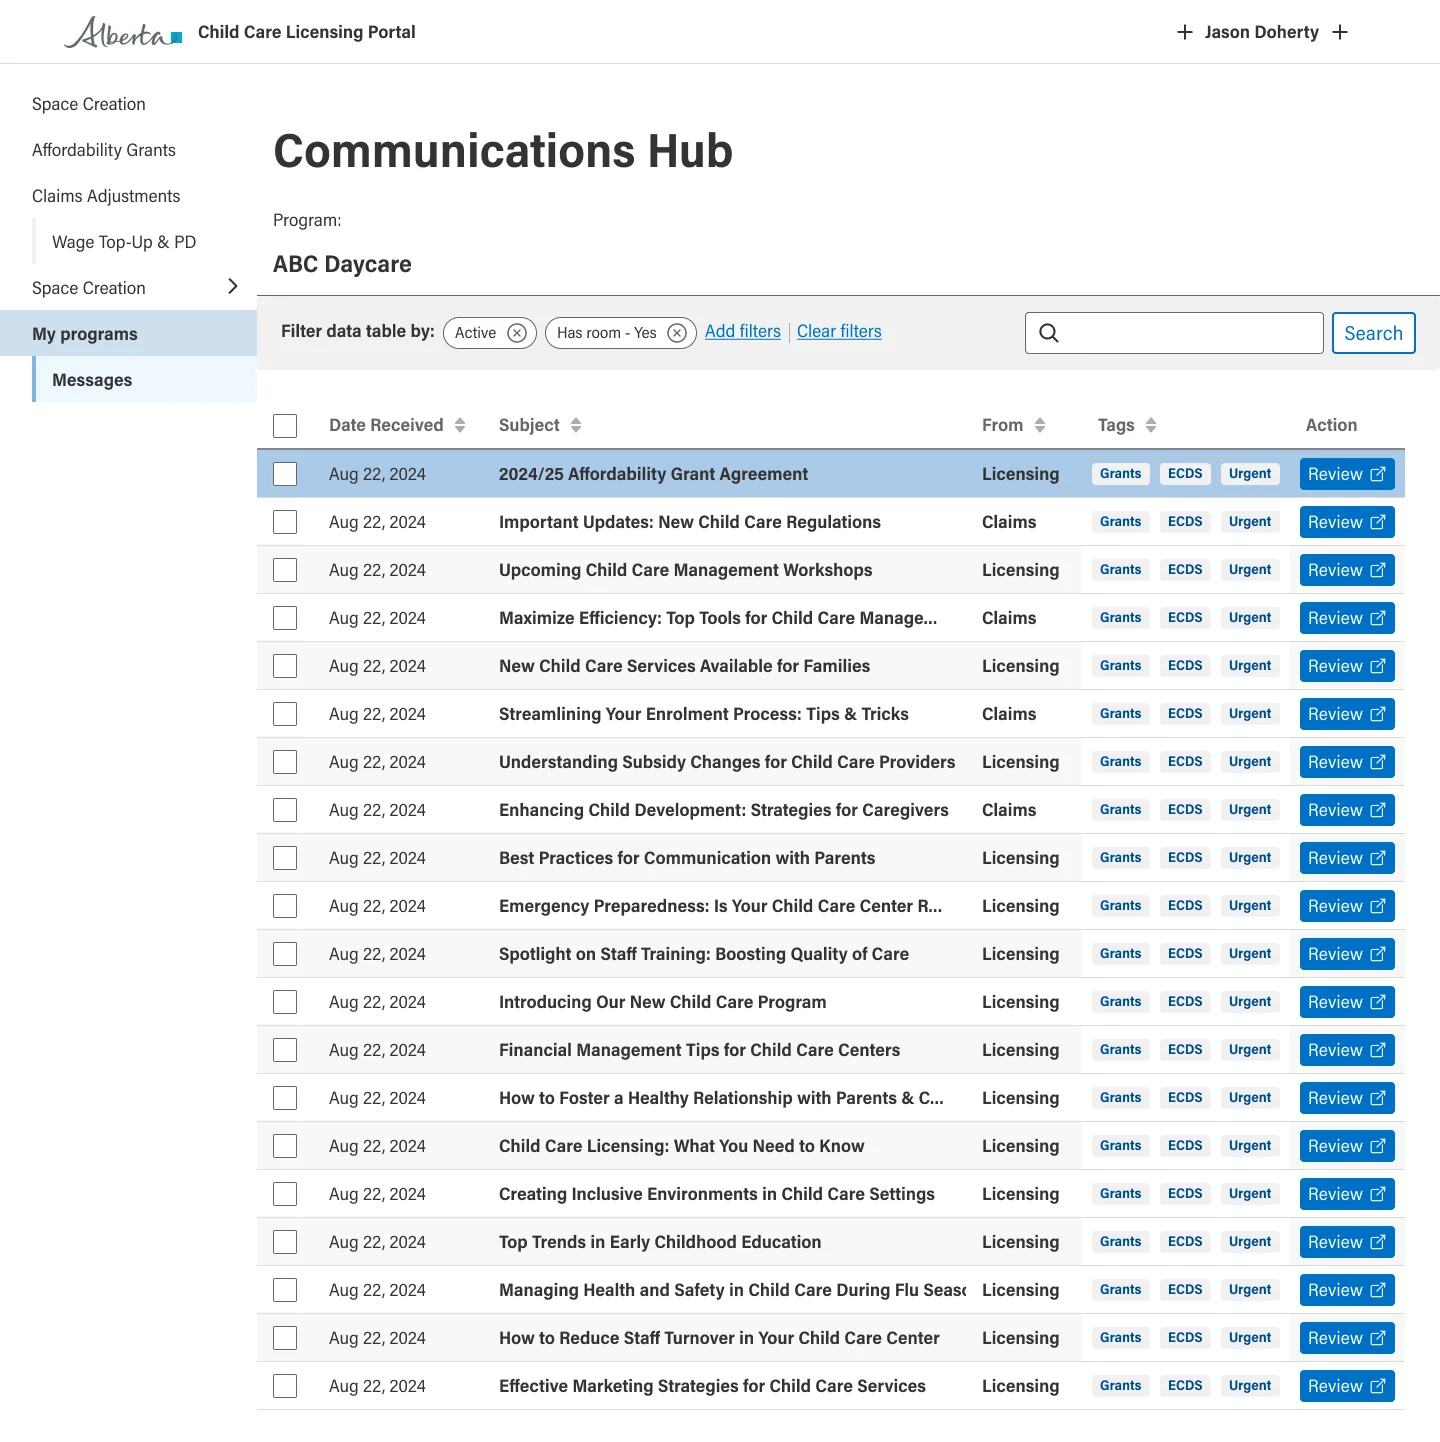Review the 2024/25 Affordability Grant Agreement message
This screenshot has height=1442, width=1440.
(1347, 474)
